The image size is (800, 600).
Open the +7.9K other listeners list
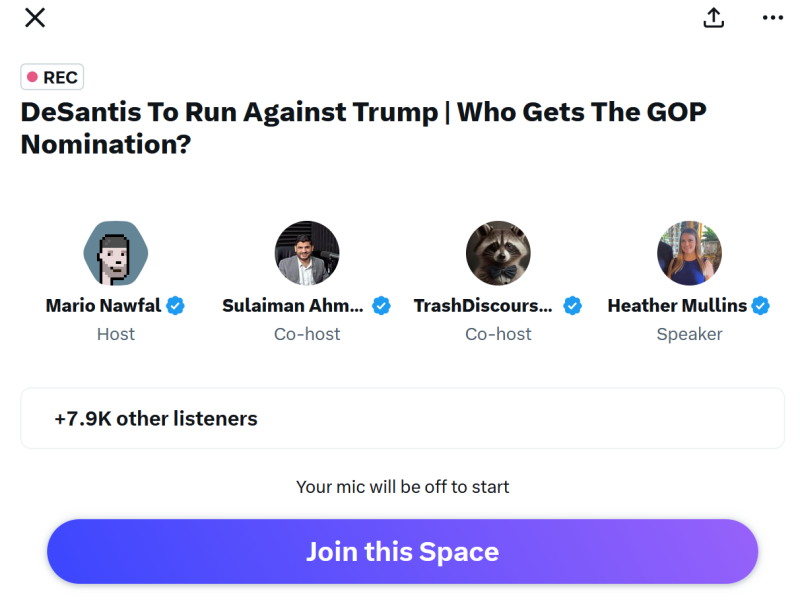tap(402, 419)
